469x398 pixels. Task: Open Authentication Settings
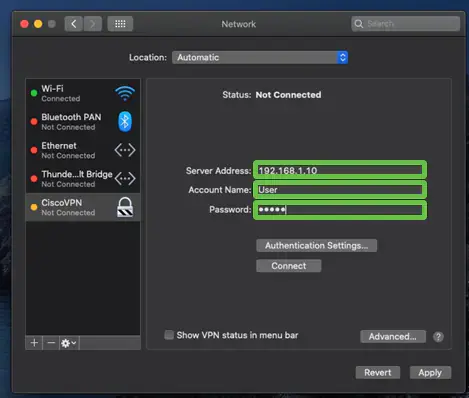pos(317,246)
